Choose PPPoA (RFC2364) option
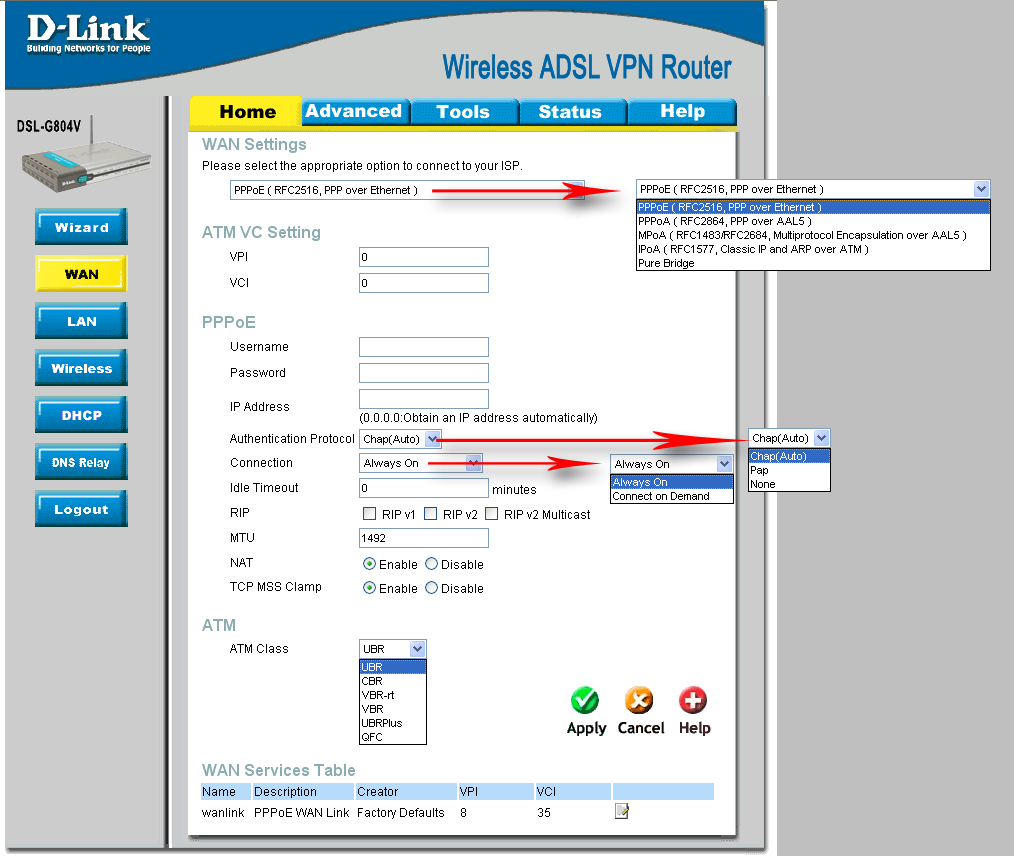Viewport: 1014px width, 856px height. 814,221
